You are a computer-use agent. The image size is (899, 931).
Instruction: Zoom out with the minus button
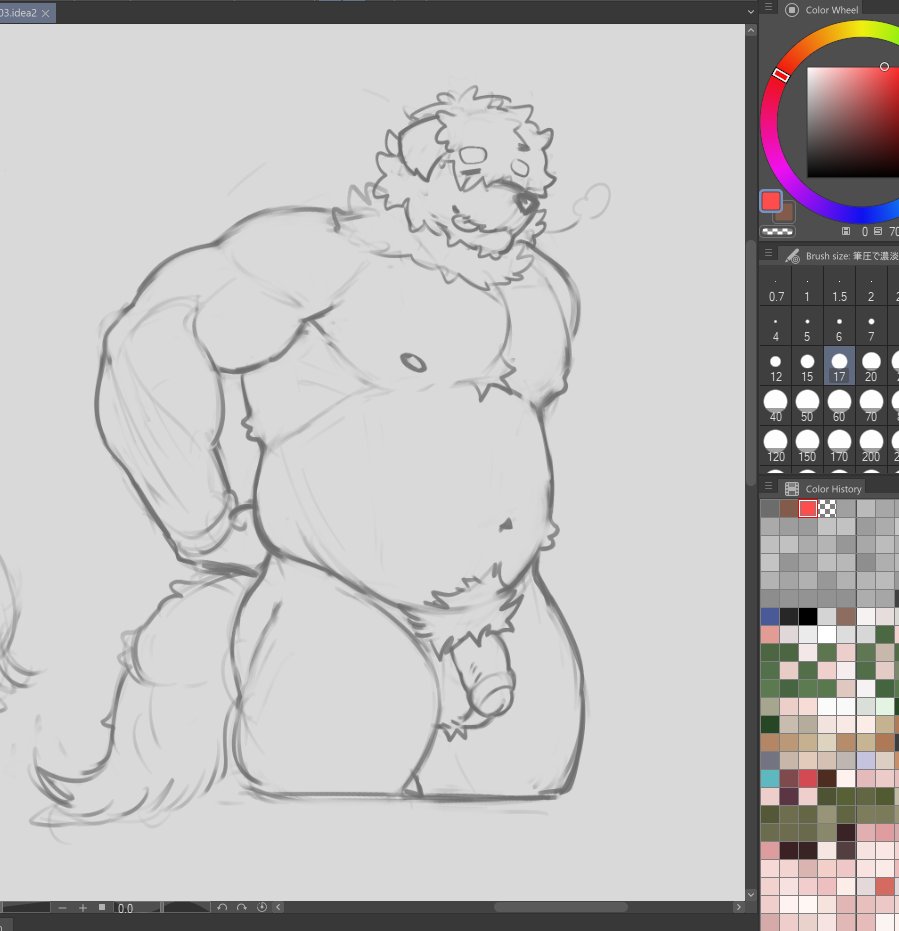click(x=62, y=908)
